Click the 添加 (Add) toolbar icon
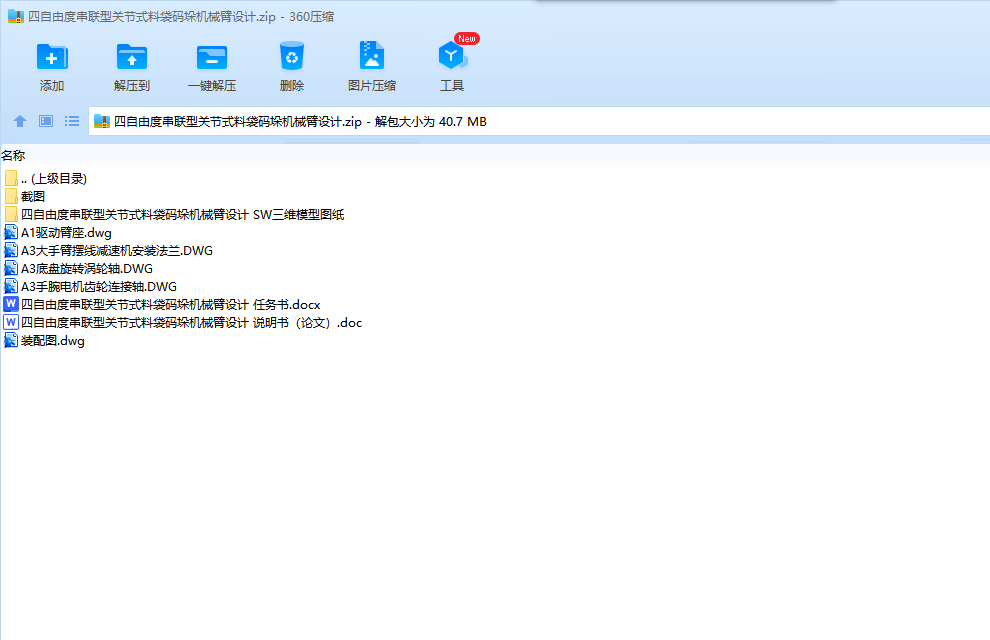 52,57
